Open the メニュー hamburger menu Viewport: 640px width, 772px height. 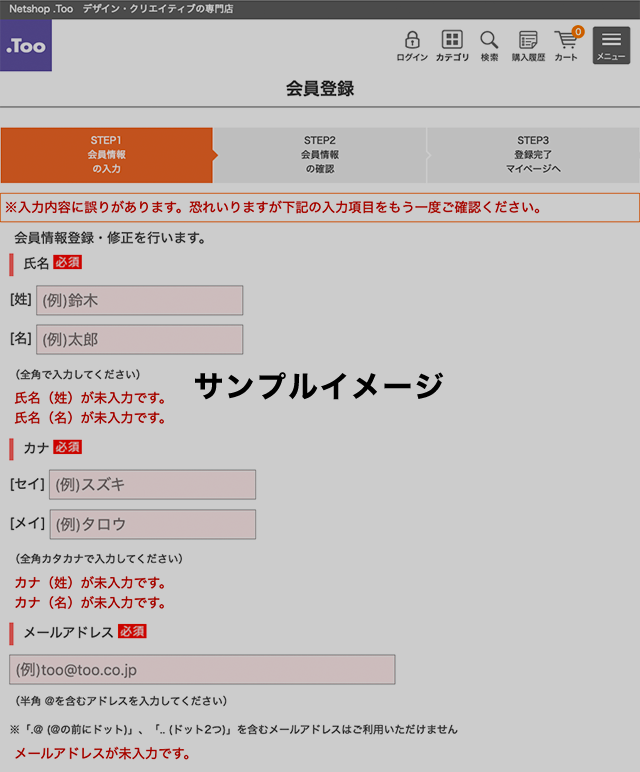pyautogui.click(x=611, y=45)
